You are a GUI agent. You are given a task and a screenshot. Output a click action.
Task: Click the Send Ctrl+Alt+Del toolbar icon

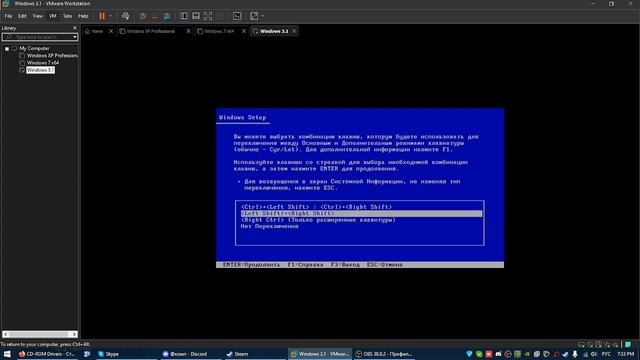[126, 16]
